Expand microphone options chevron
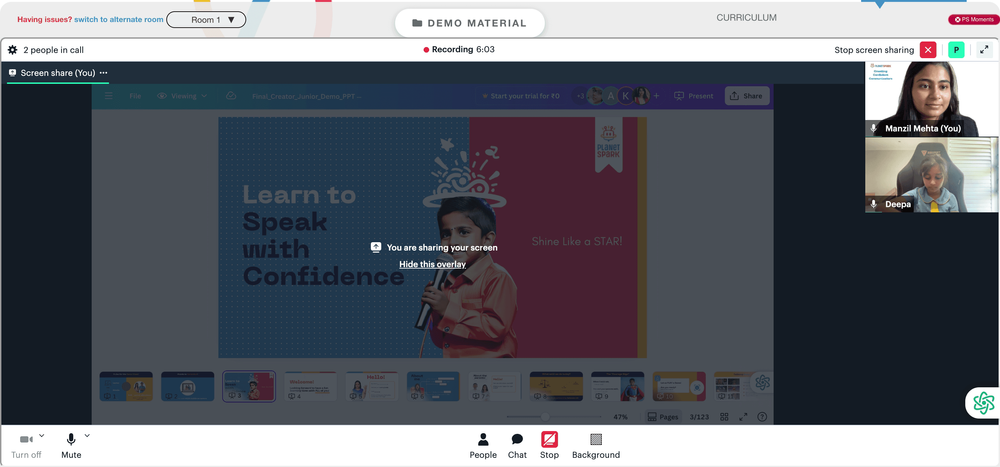The width and height of the screenshot is (1000, 467). coord(87,436)
